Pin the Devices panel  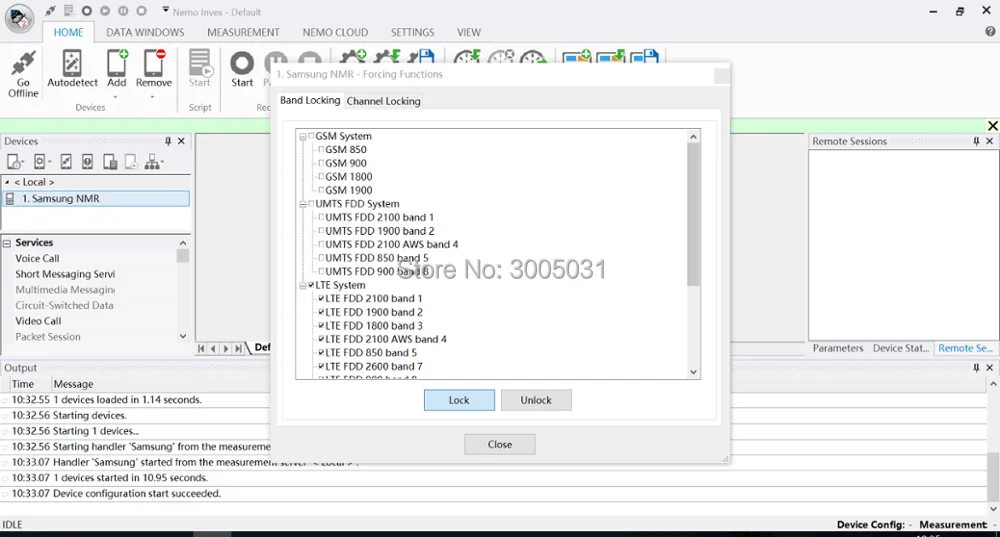(x=168, y=141)
